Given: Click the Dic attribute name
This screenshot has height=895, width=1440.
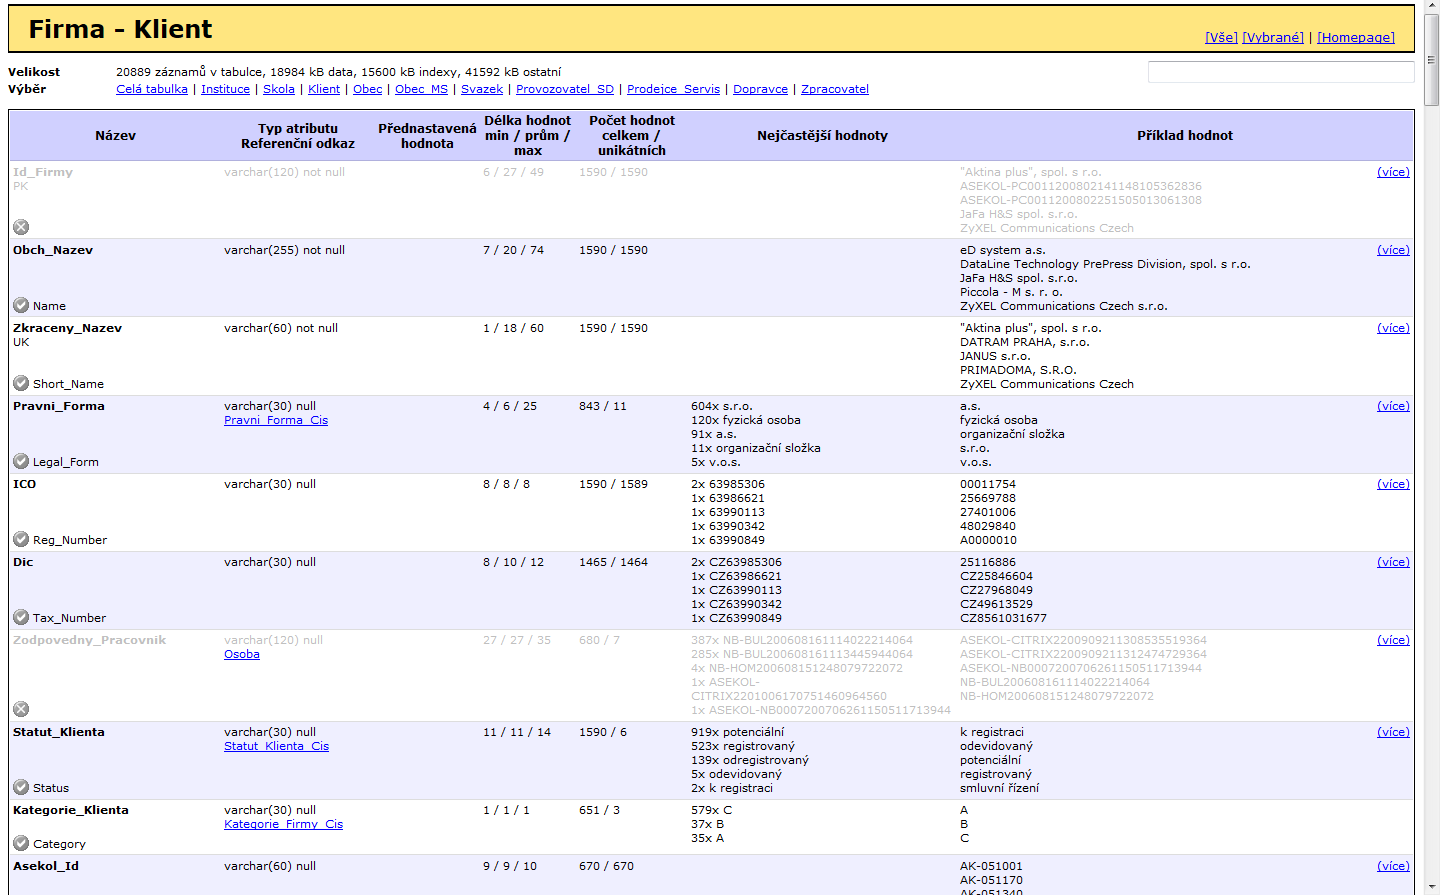Looking at the screenshot, I should (23, 562).
